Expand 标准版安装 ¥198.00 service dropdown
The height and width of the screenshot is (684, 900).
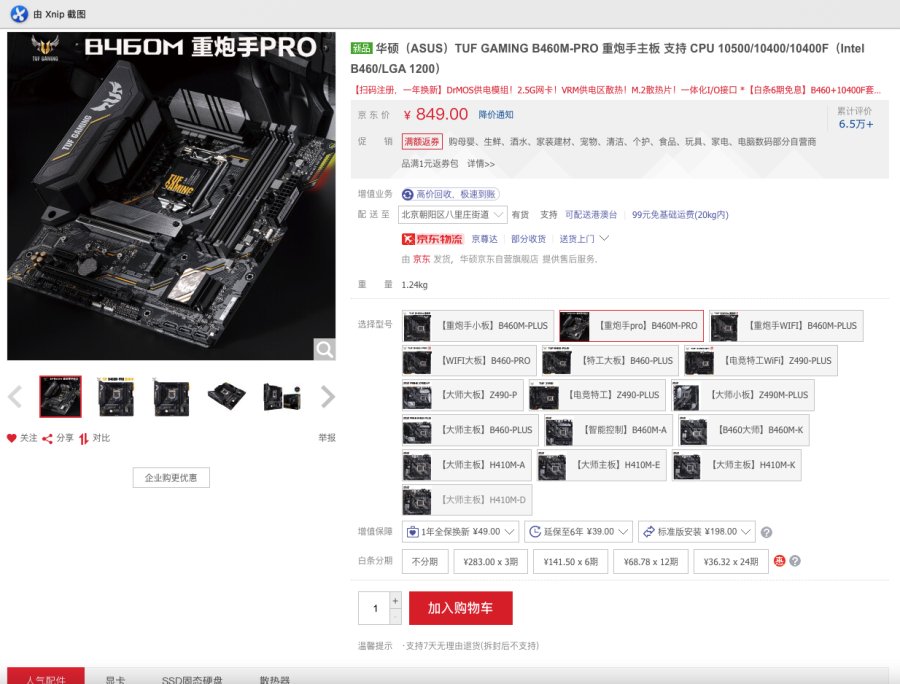(x=697, y=532)
